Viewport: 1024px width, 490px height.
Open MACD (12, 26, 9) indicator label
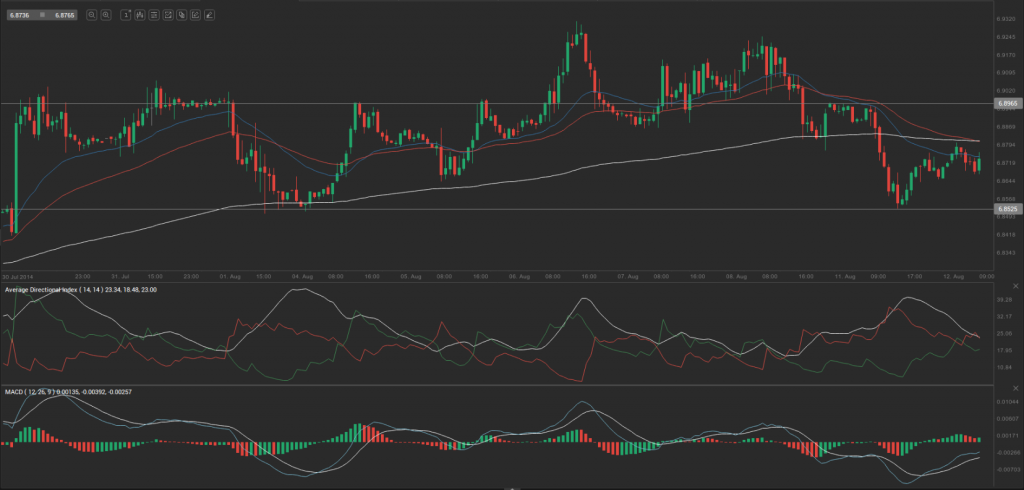click(40, 391)
